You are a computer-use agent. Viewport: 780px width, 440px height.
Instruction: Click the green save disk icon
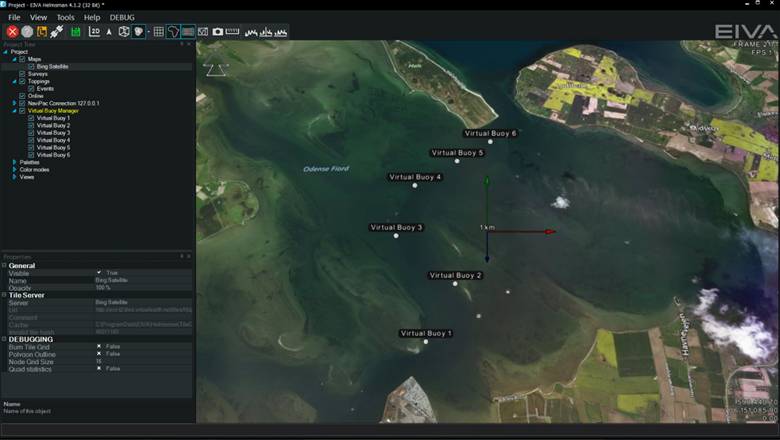pos(76,32)
